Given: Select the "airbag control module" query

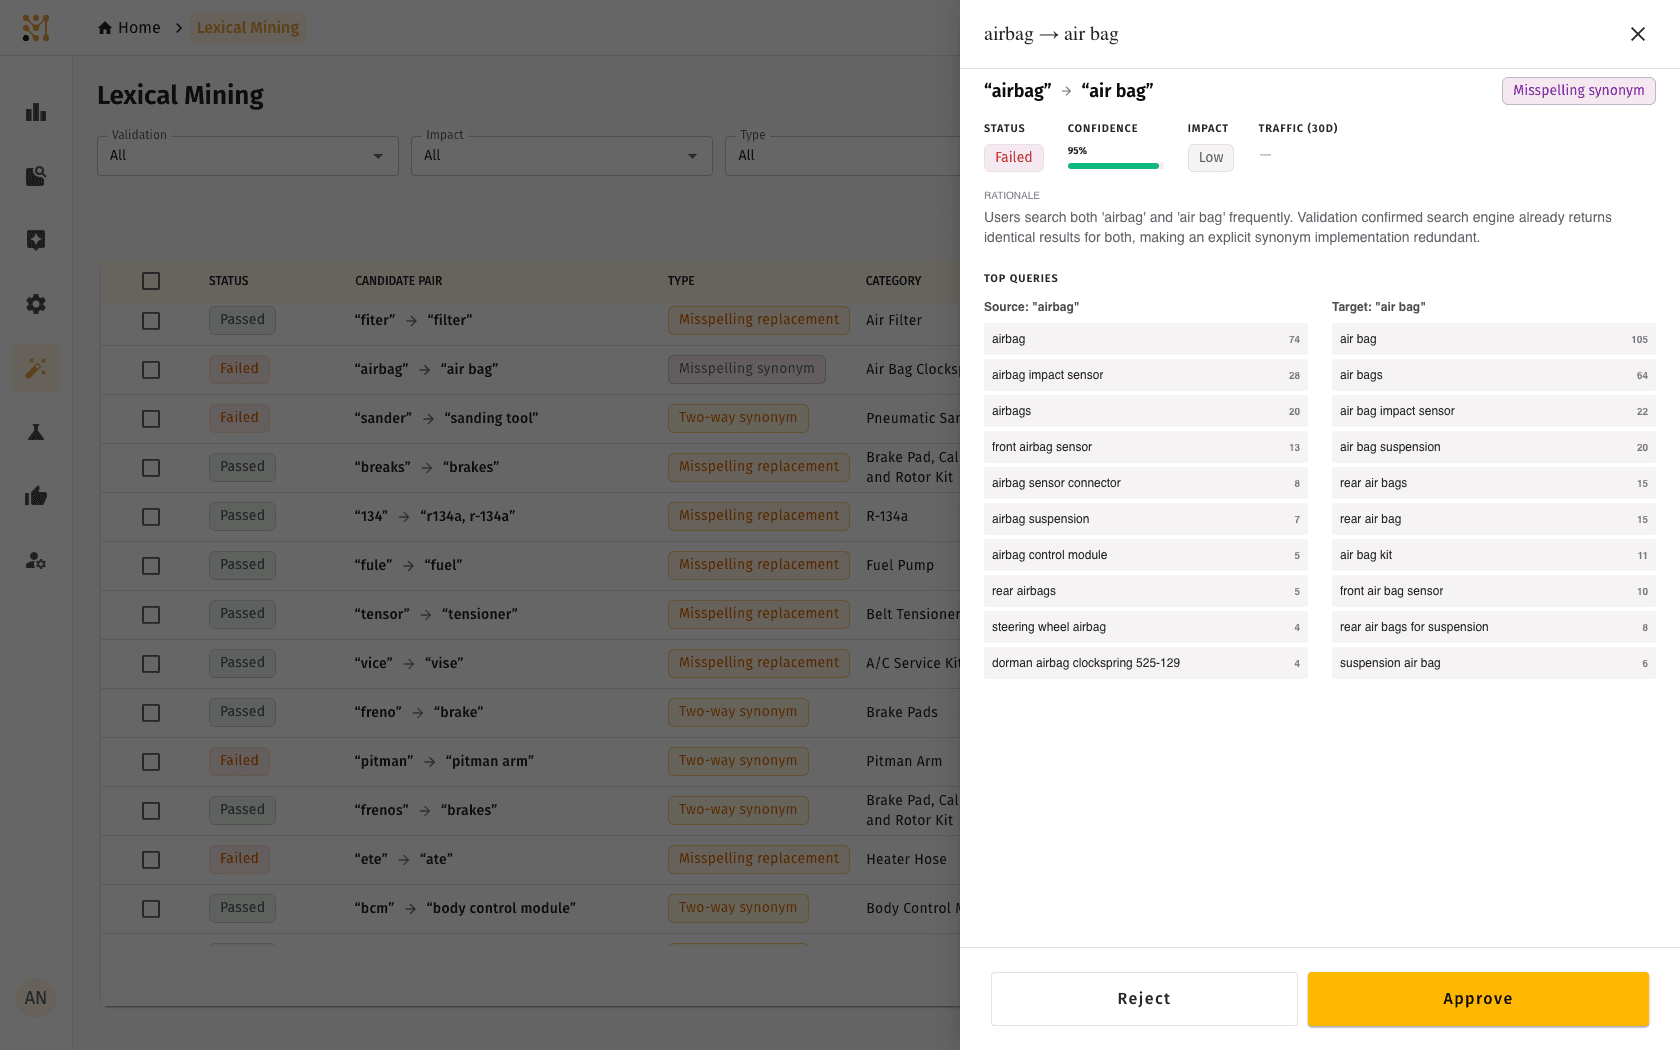Looking at the screenshot, I should pyautogui.click(x=1146, y=555).
